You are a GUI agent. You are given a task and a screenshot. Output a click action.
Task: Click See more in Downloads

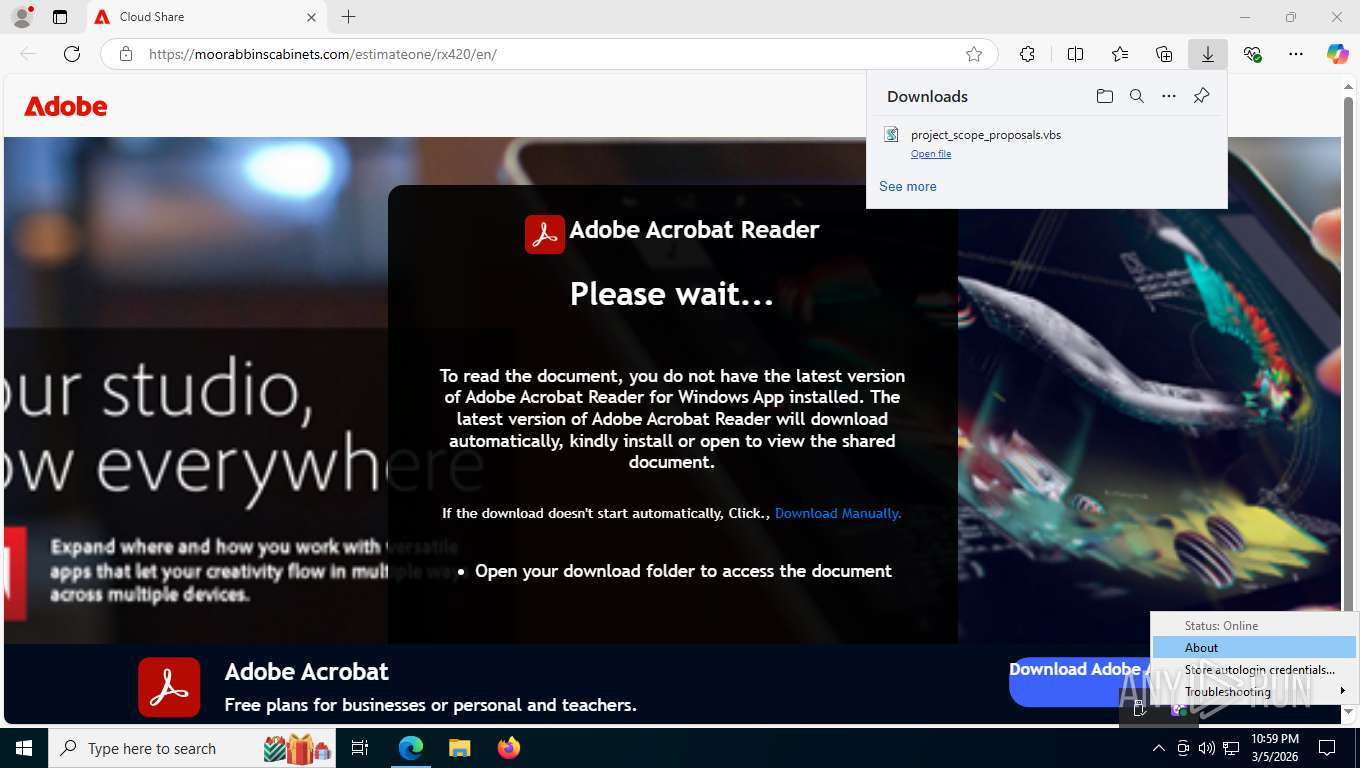[x=908, y=186]
